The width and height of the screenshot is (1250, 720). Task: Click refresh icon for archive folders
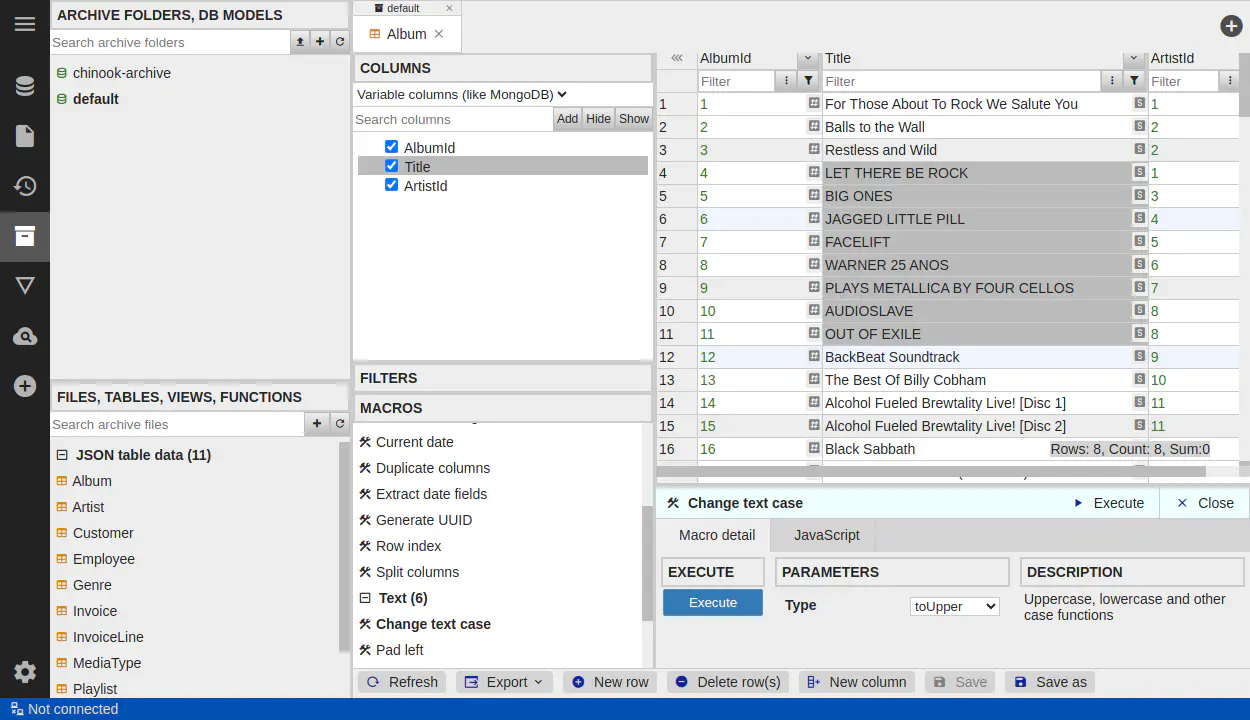coord(340,42)
